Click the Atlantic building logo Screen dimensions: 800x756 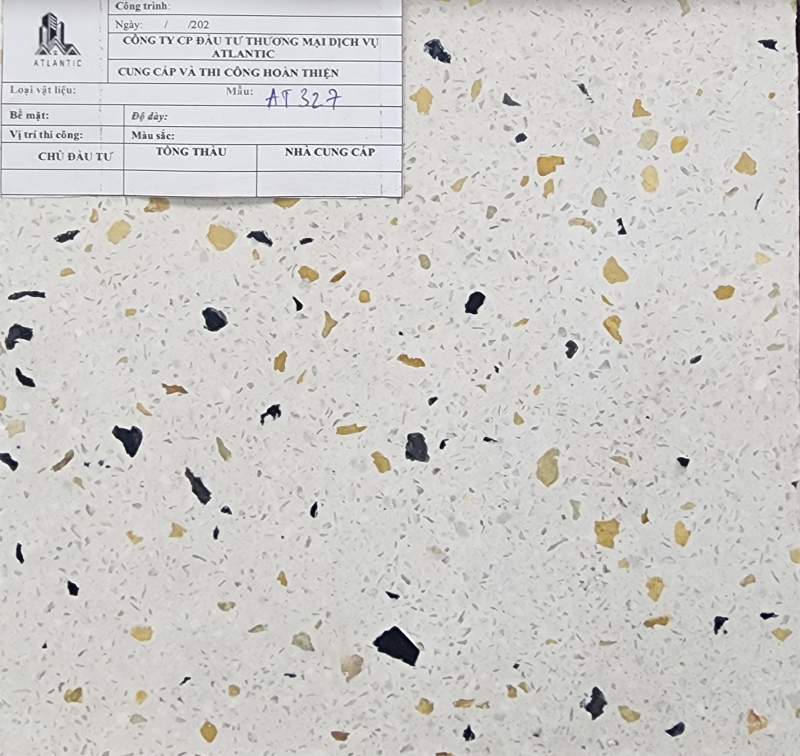tap(58, 35)
